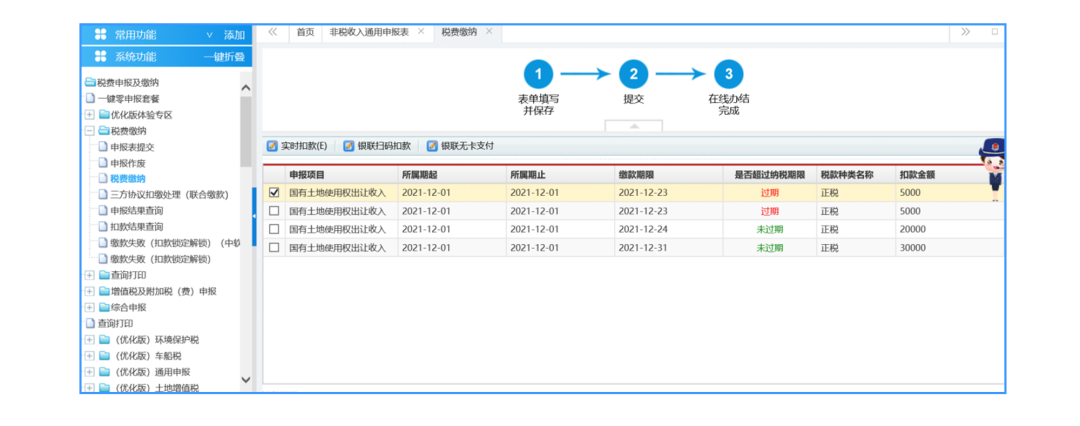The image size is (1080, 426).
Task: Click the folder icon of 综合申报
Action: point(103,307)
